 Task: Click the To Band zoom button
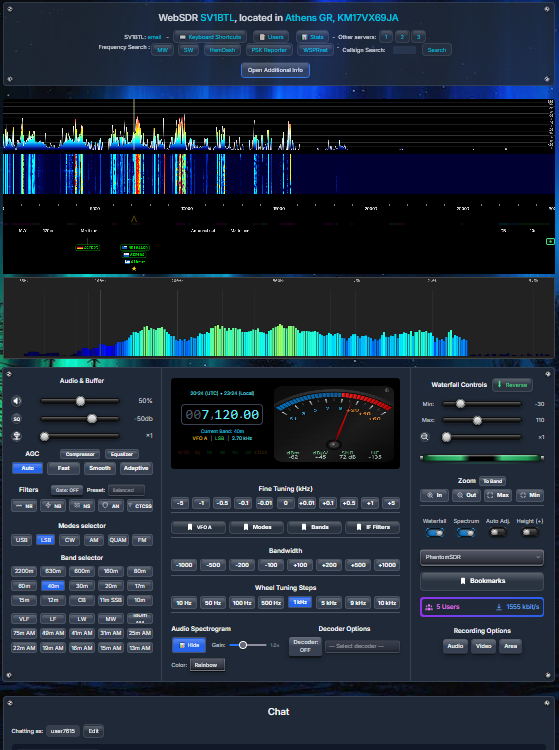coord(493,481)
